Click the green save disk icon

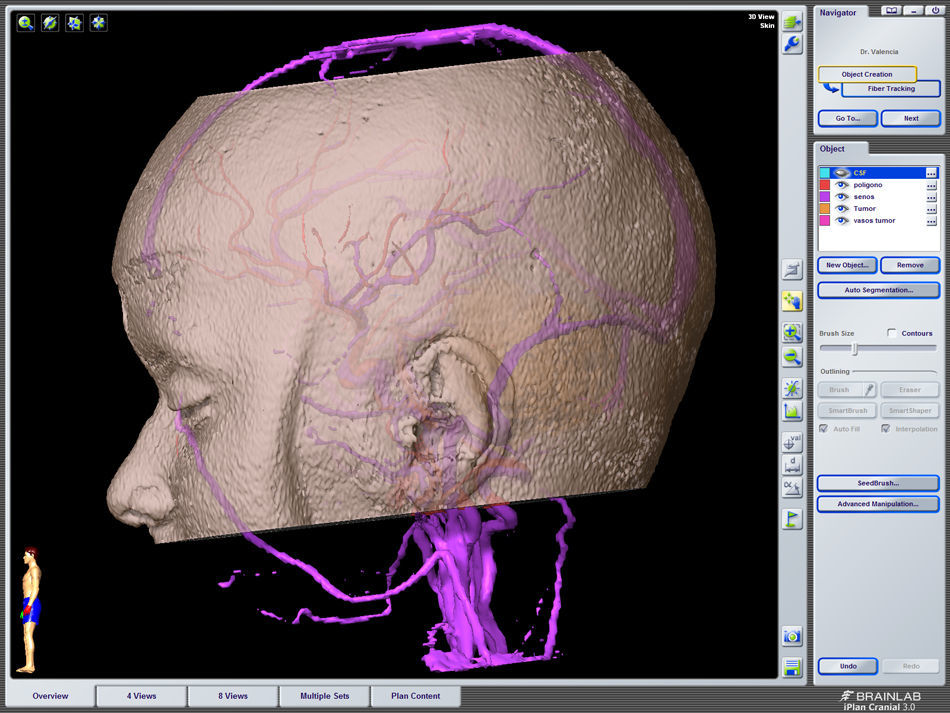[792, 668]
